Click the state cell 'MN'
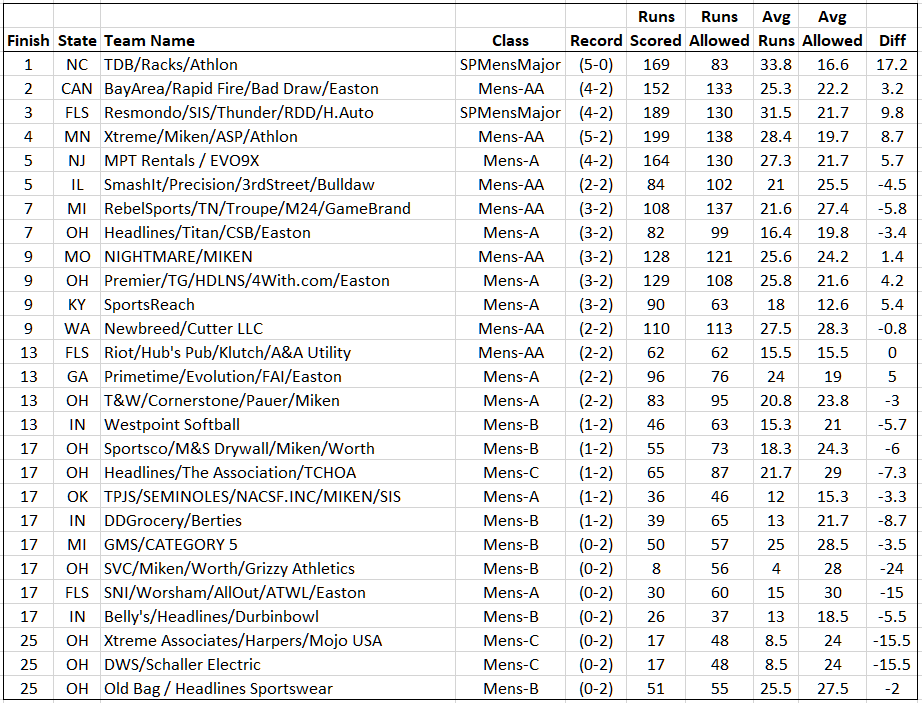This screenshot has width=922, height=703. pyautogui.click(x=77, y=137)
